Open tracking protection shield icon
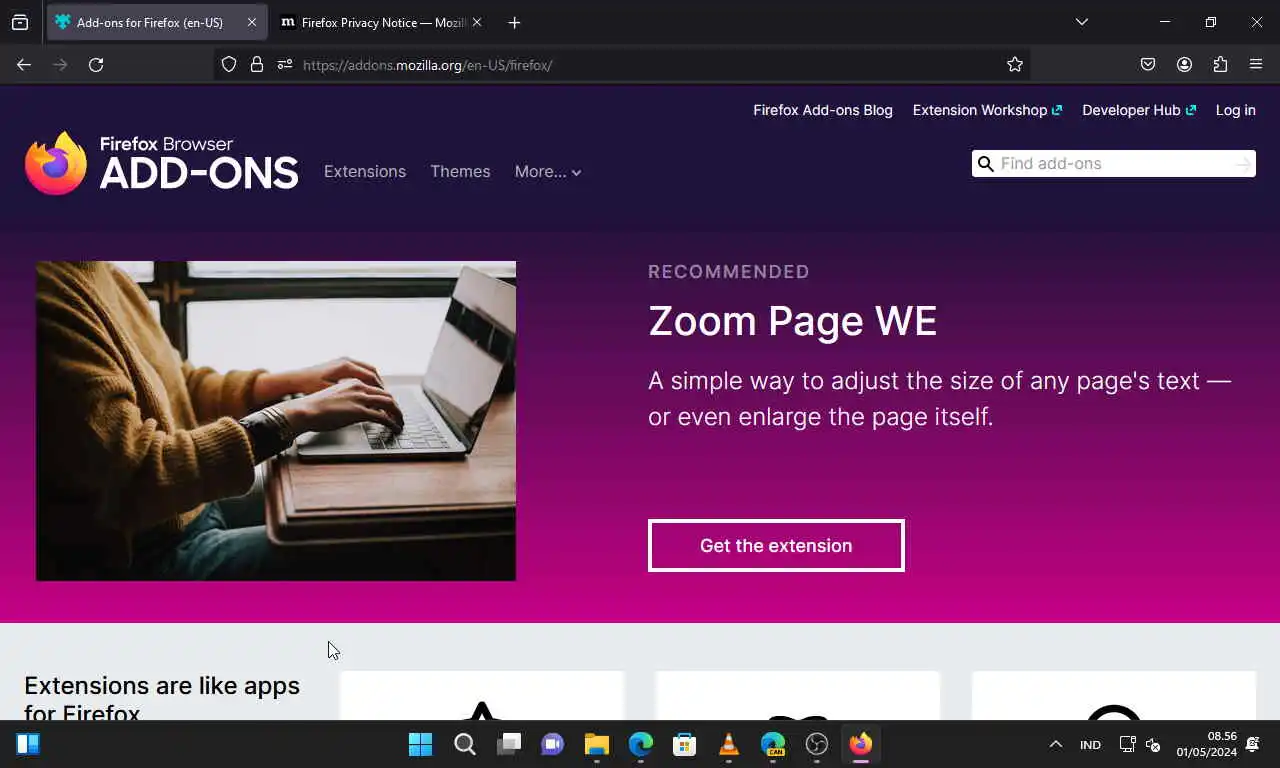This screenshot has height=768, width=1280. [229, 65]
